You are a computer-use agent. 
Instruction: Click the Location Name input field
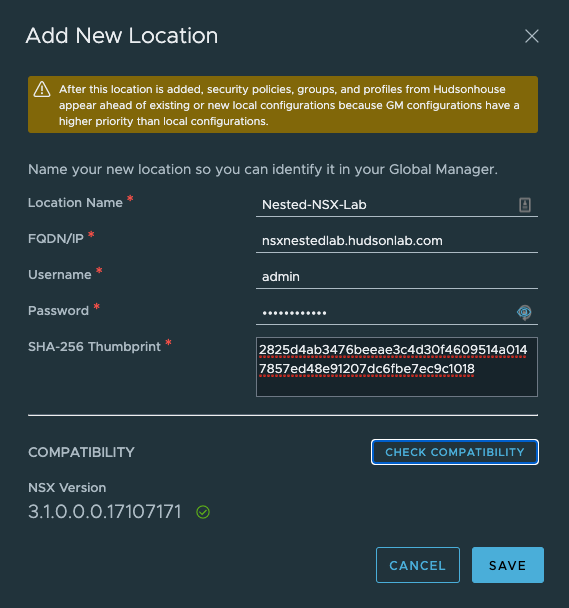397,205
